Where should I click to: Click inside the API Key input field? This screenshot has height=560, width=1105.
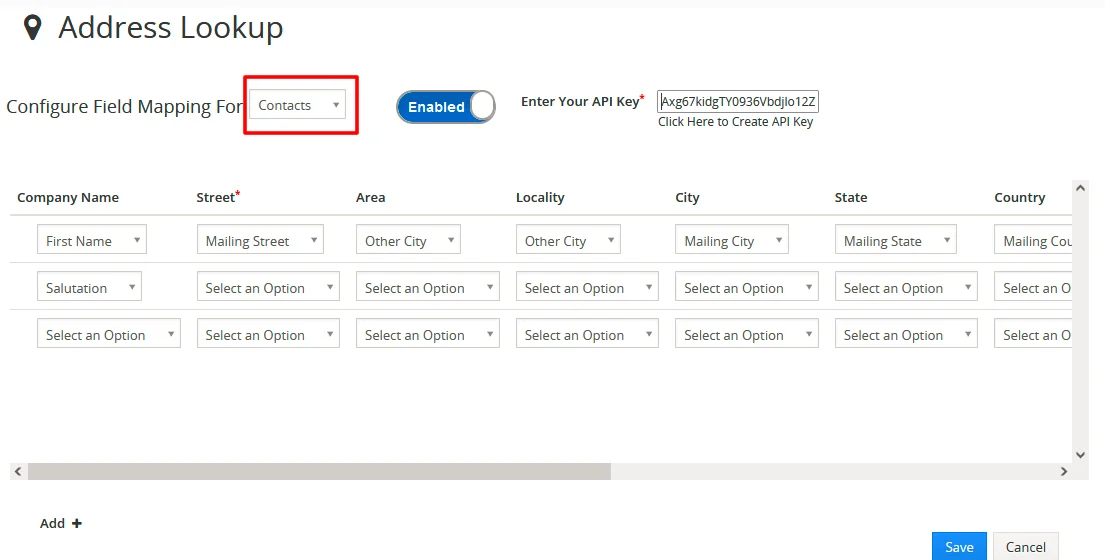[x=738, y=102]
